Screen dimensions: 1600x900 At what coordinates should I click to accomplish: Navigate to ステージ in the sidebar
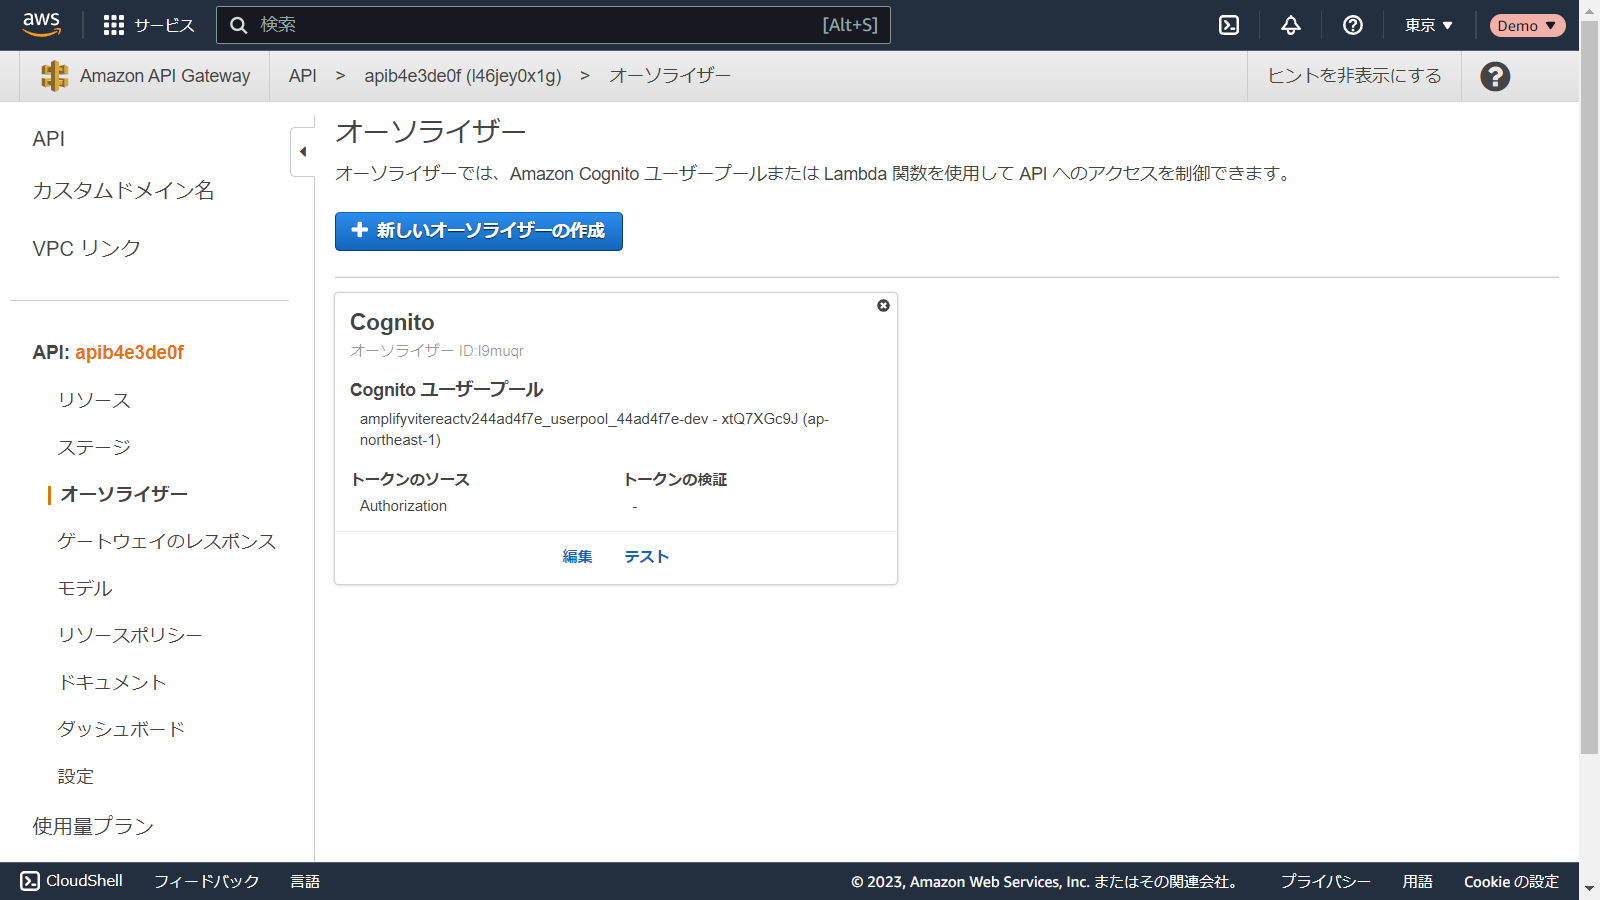(x=95, y=447)
